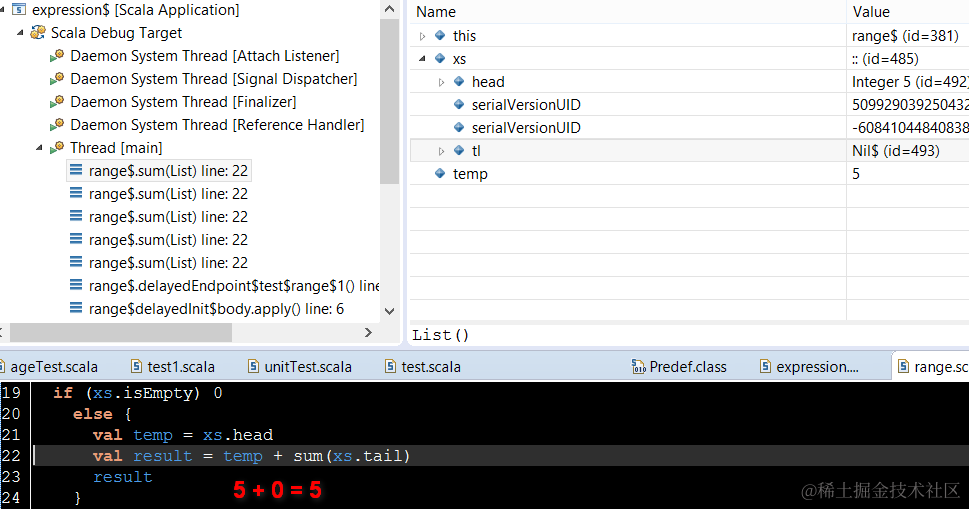Click 'result' on code line 23

pos(122,477)
